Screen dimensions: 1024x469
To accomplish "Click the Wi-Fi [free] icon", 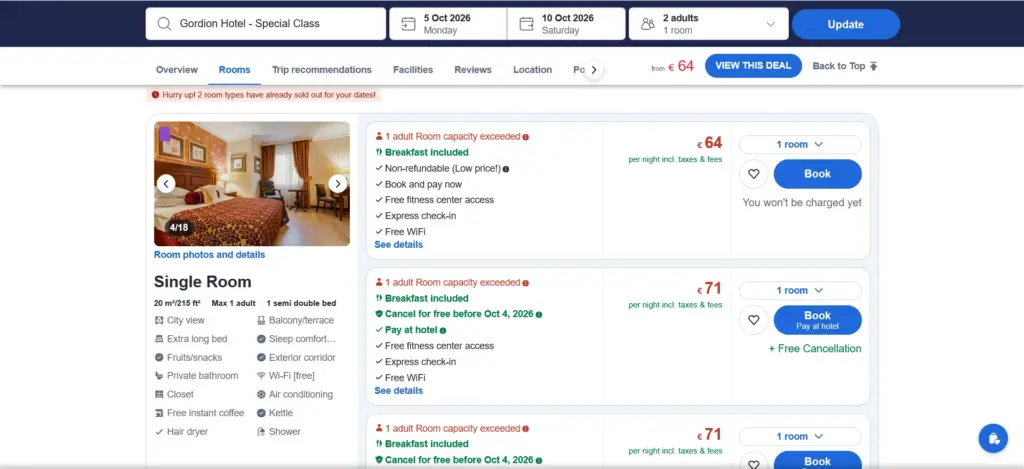I will [x=261, y=376].
